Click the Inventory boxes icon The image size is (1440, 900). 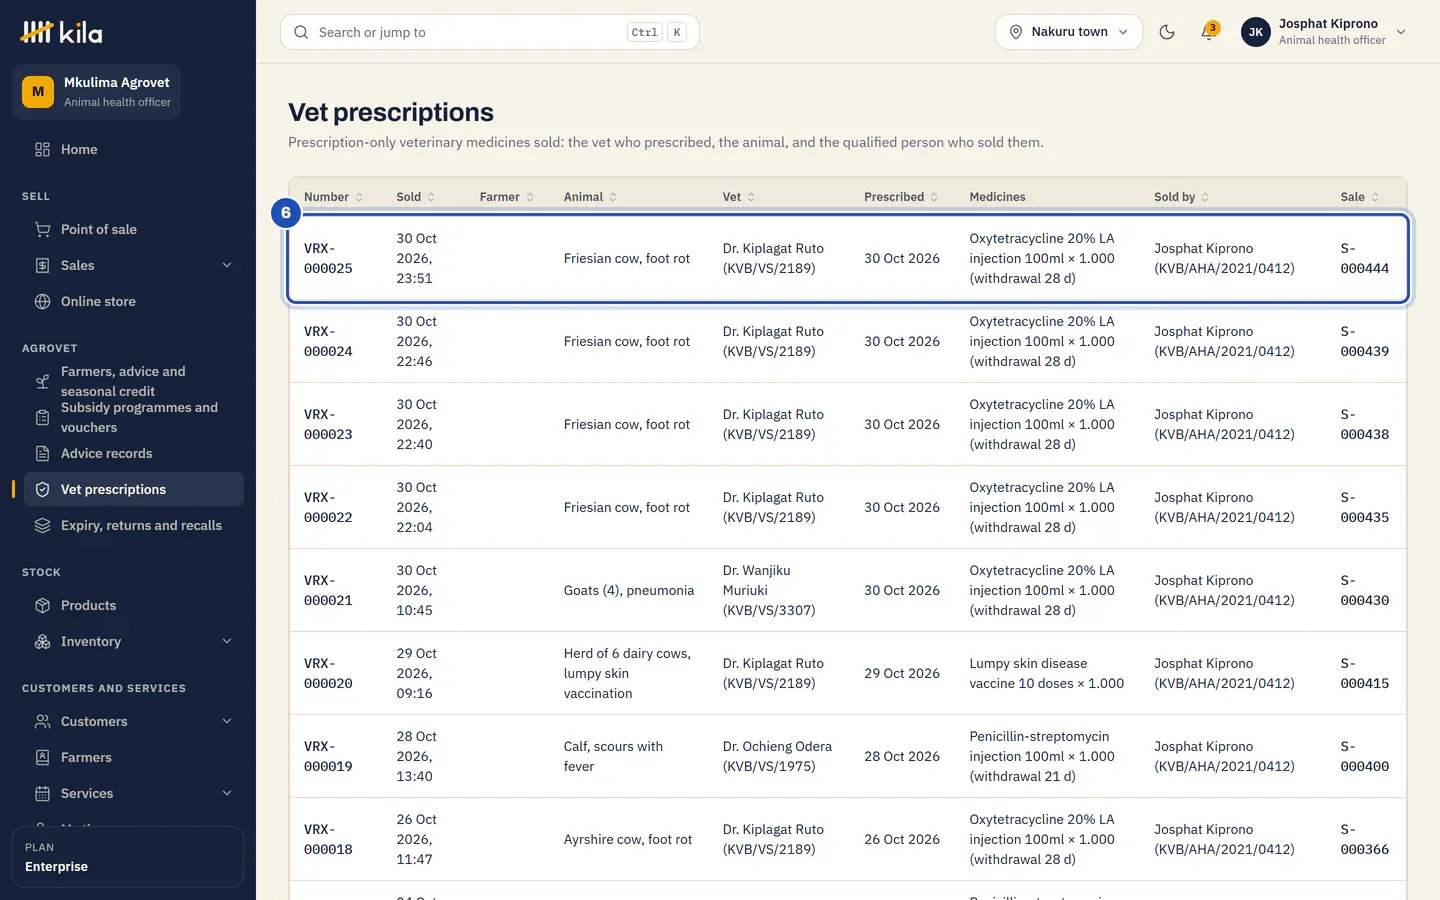click(x=42, y=641)
